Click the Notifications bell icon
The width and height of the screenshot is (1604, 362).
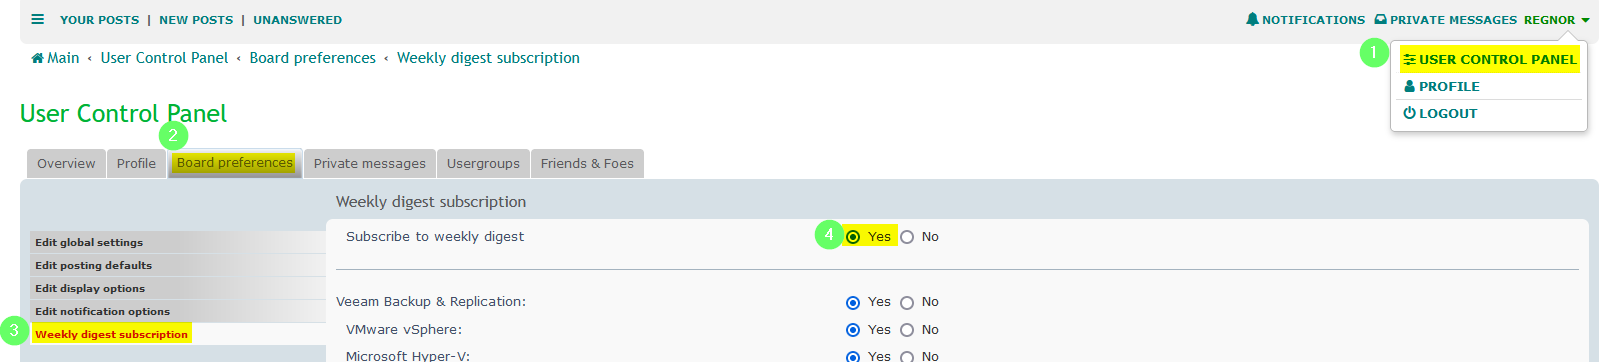(1252, 19)
